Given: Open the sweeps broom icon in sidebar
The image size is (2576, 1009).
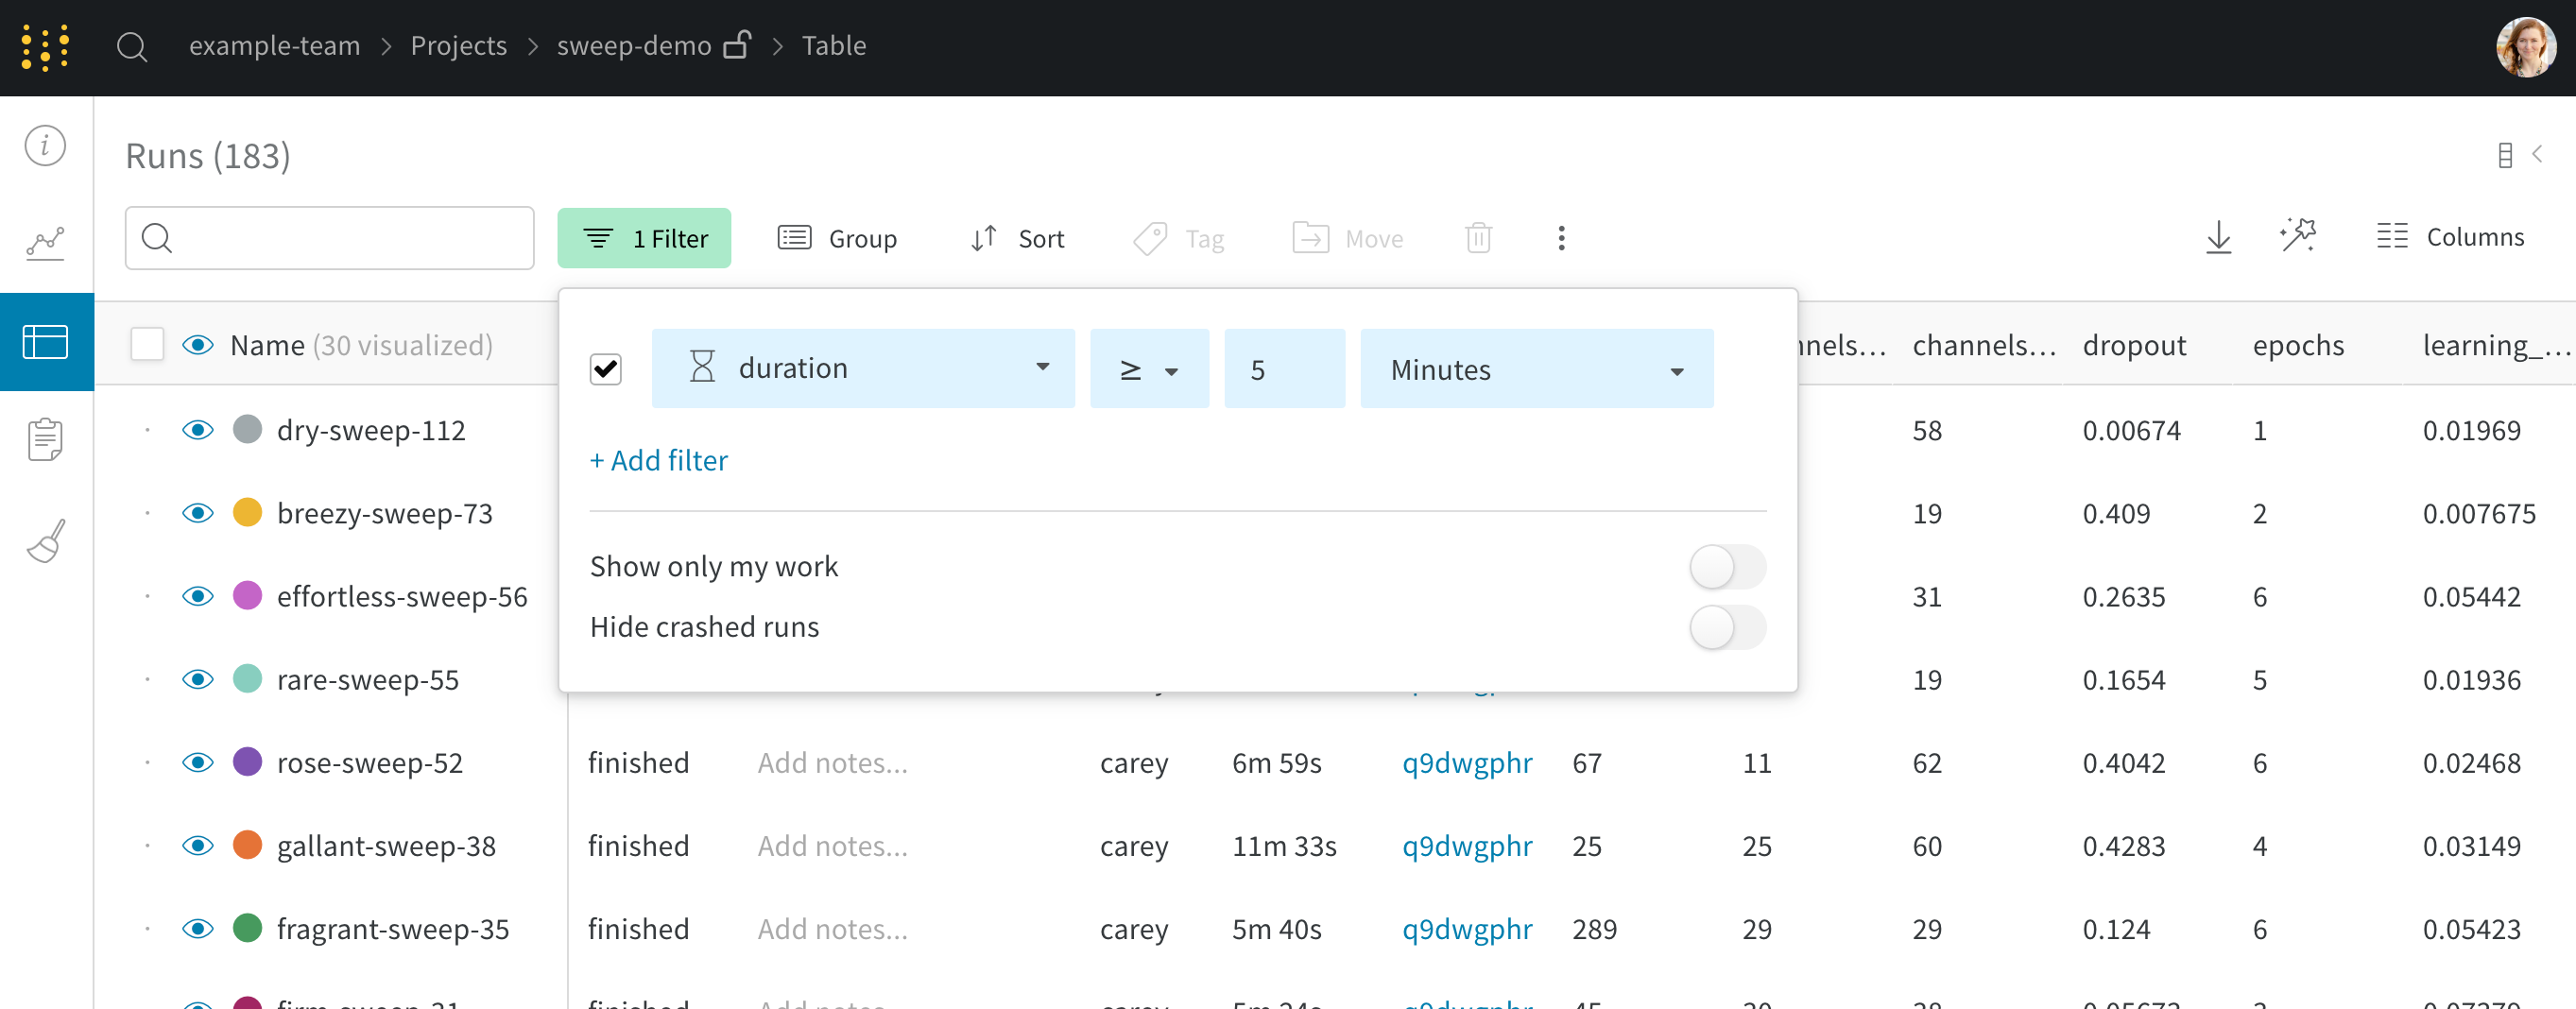Looking at the screenshot, I should [45, 541].
